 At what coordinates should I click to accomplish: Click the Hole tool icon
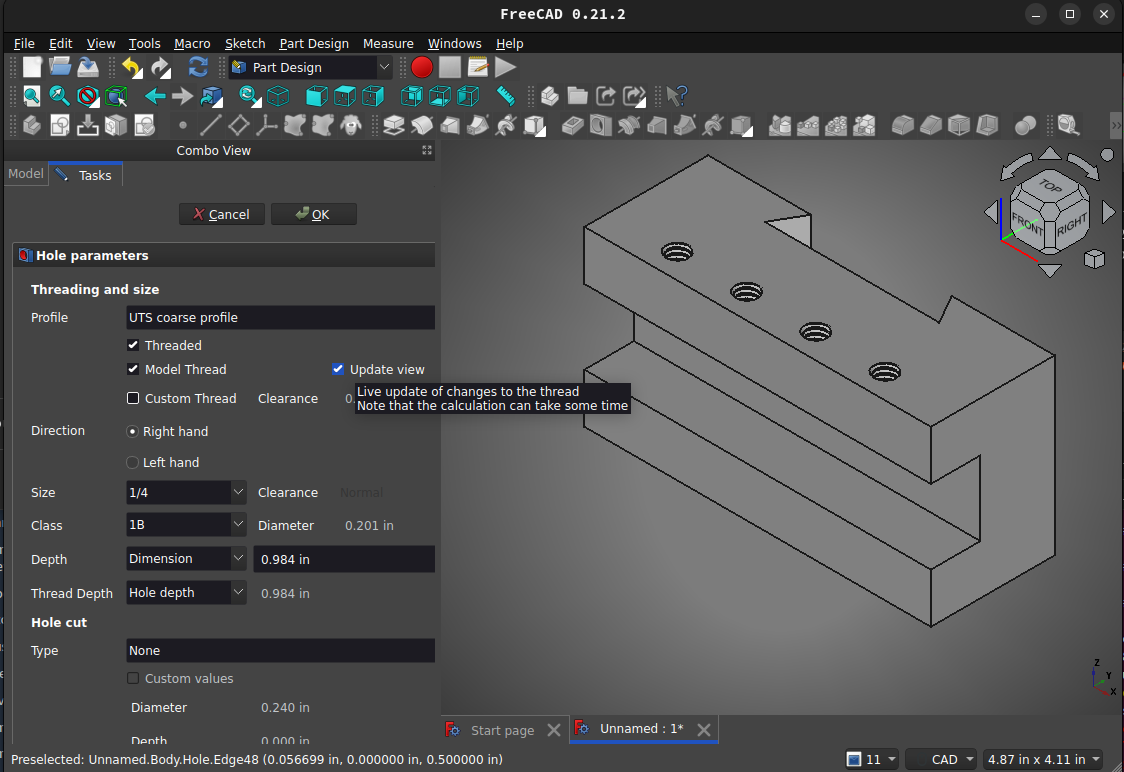pos(601,125)
